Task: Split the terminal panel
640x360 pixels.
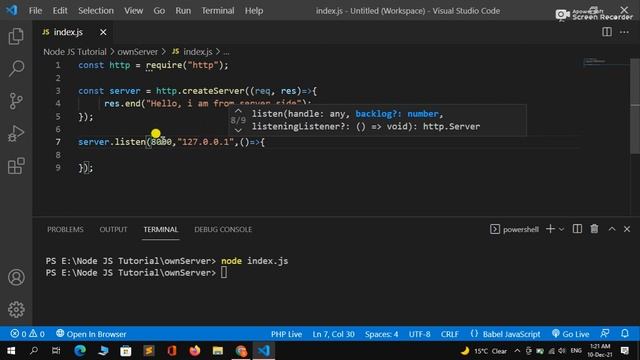Action: tap(577, 229)
